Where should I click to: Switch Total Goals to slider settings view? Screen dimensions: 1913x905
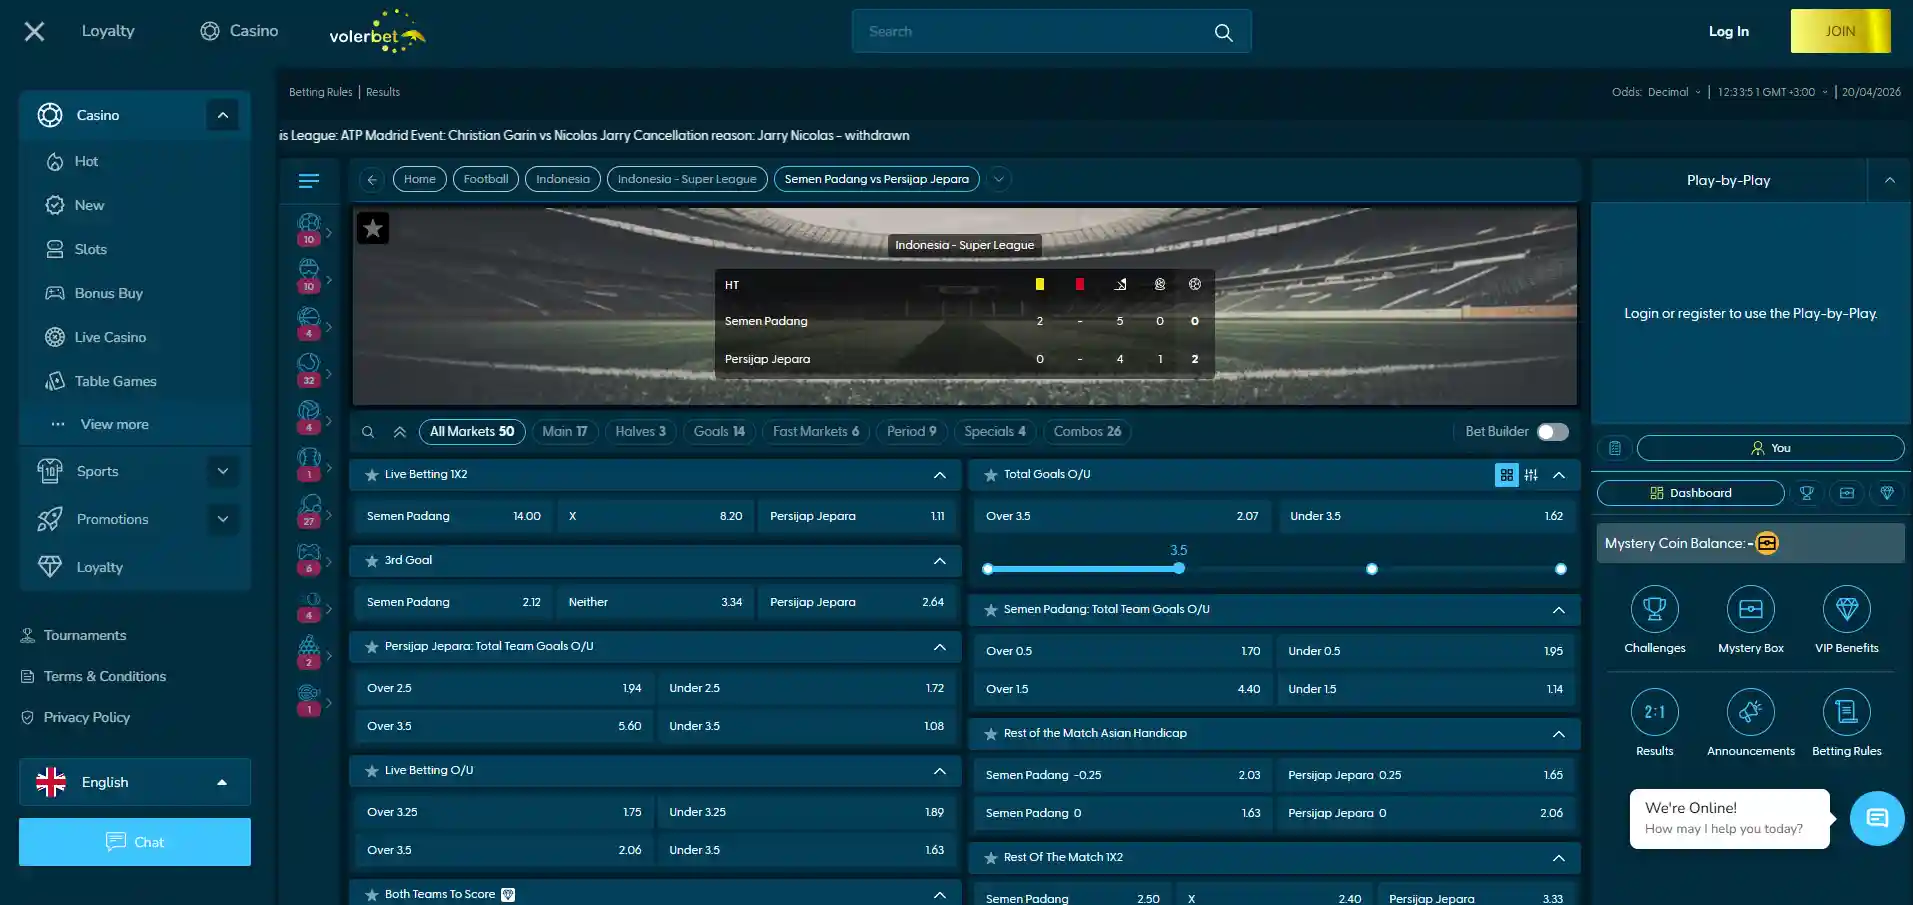[x=1531, y=475]
